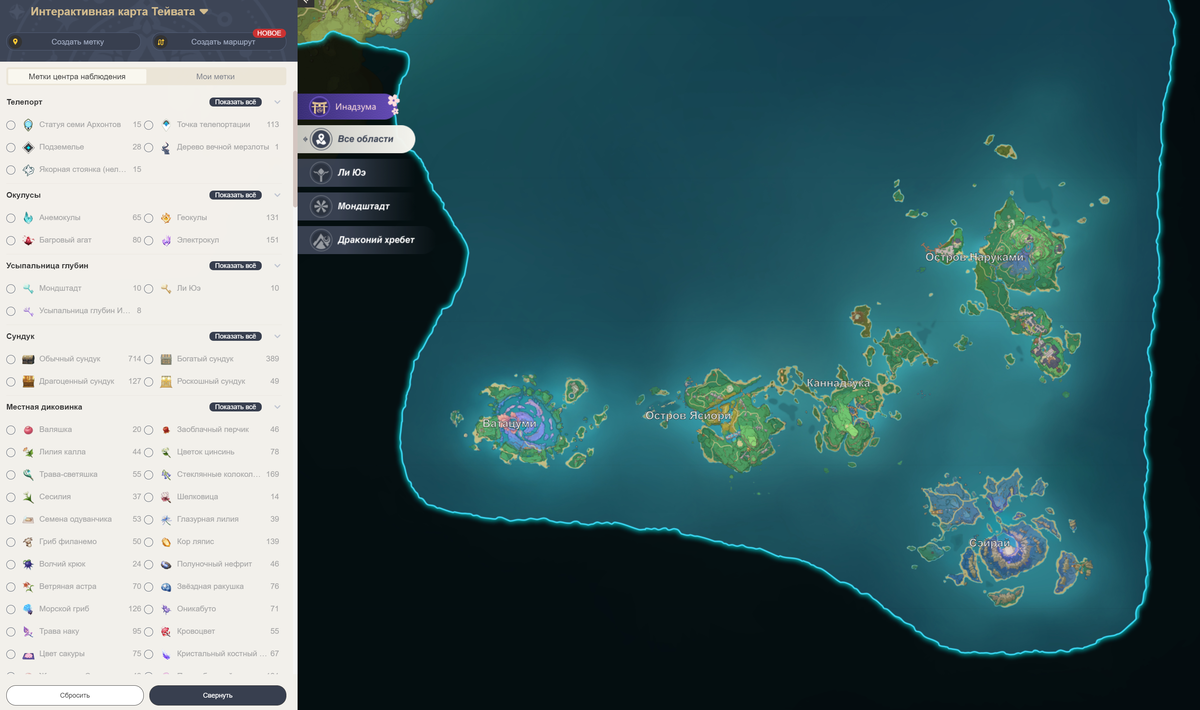
Task: Collapse the Телепорт section chevron
Action: coord(278,102)
